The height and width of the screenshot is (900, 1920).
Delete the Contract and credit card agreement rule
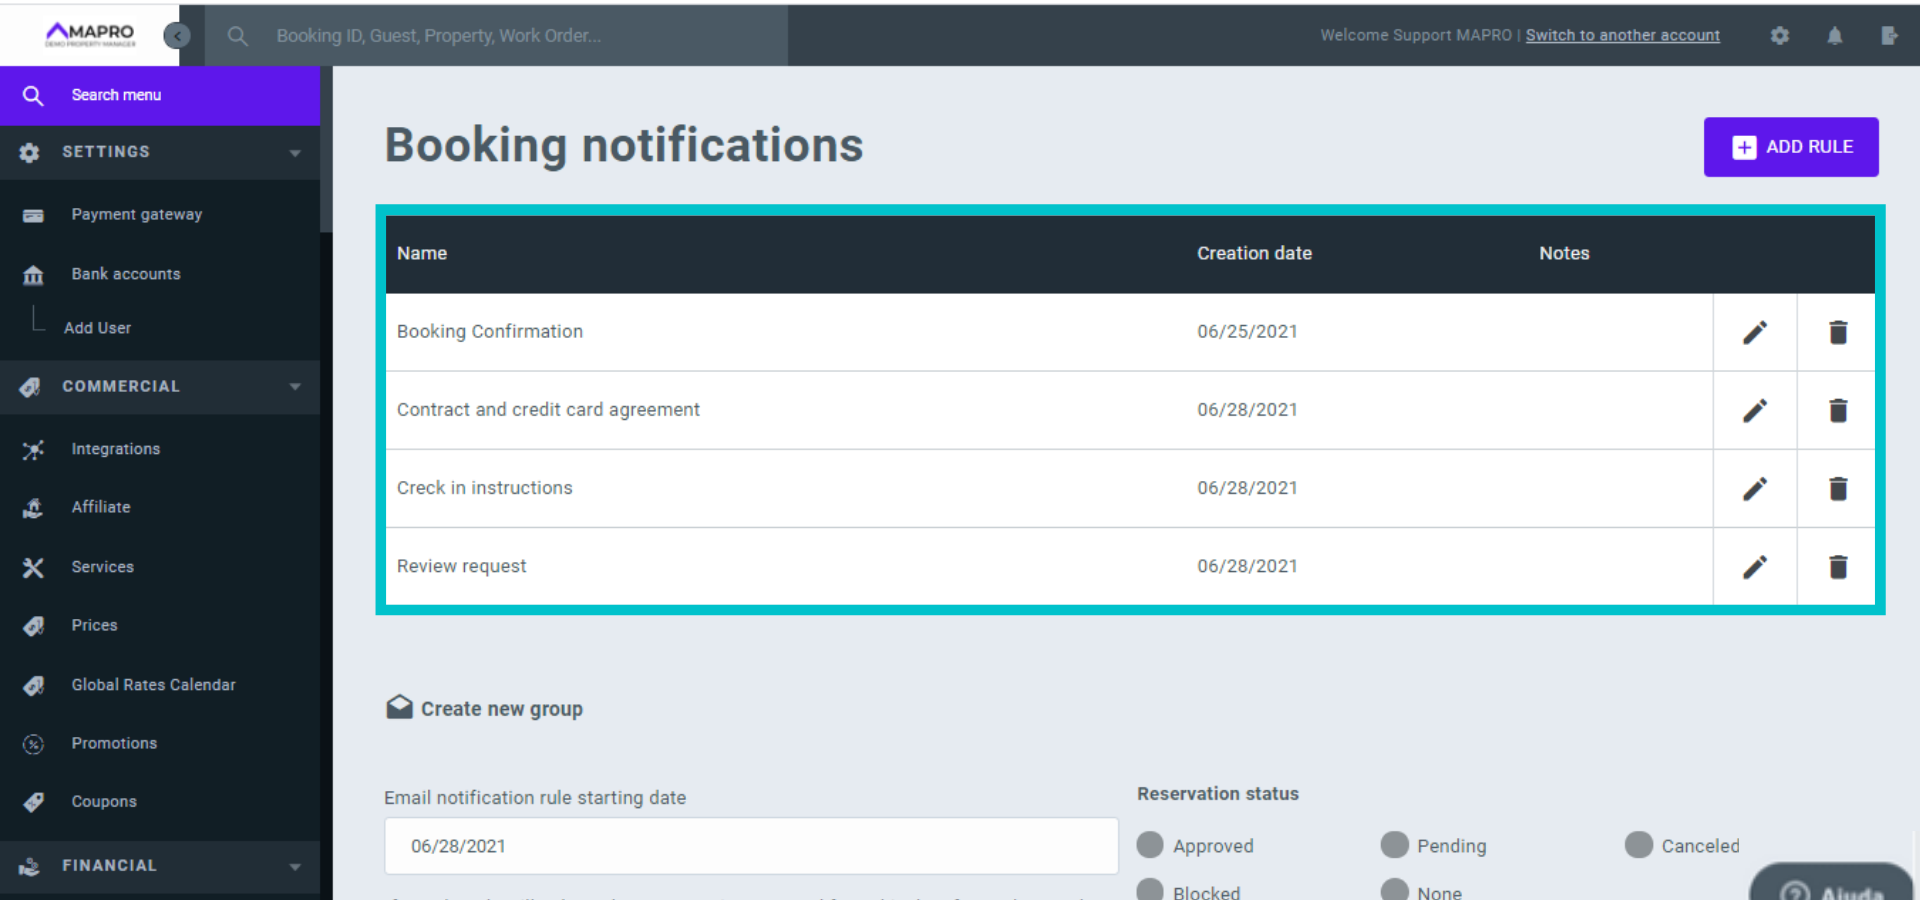click(1837, 410)
